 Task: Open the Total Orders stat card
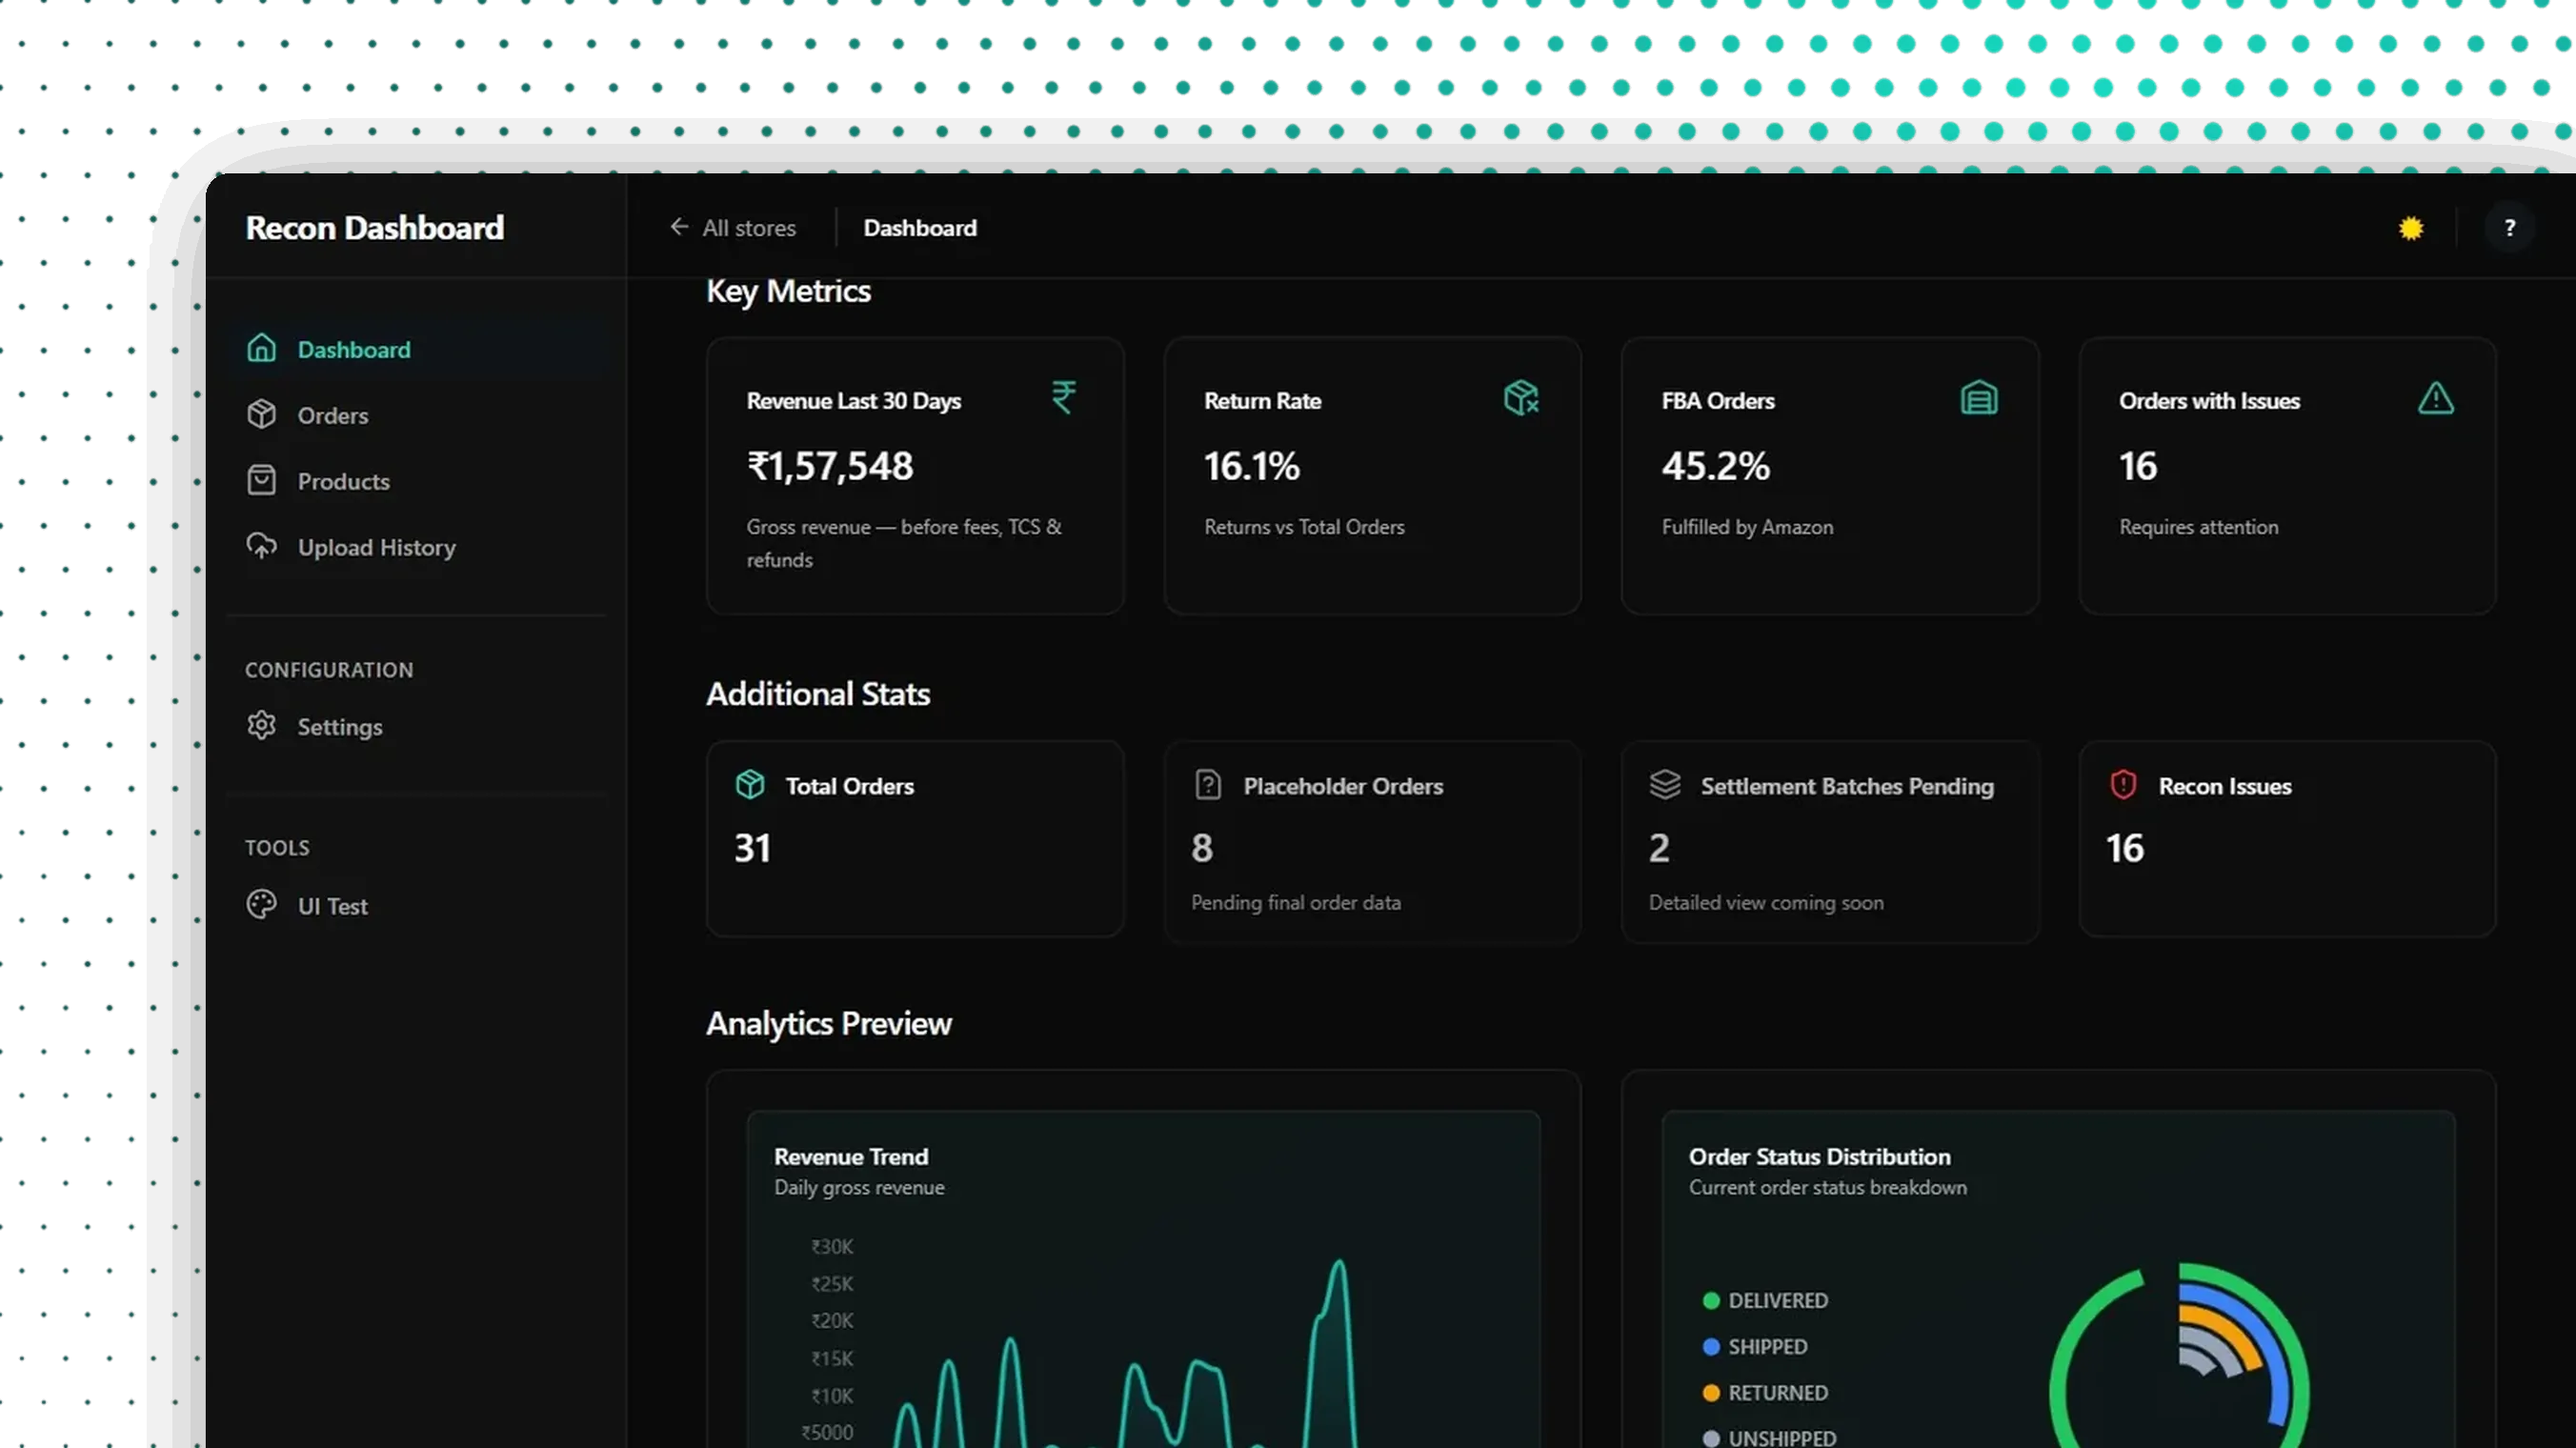click(x=915, y=839)
